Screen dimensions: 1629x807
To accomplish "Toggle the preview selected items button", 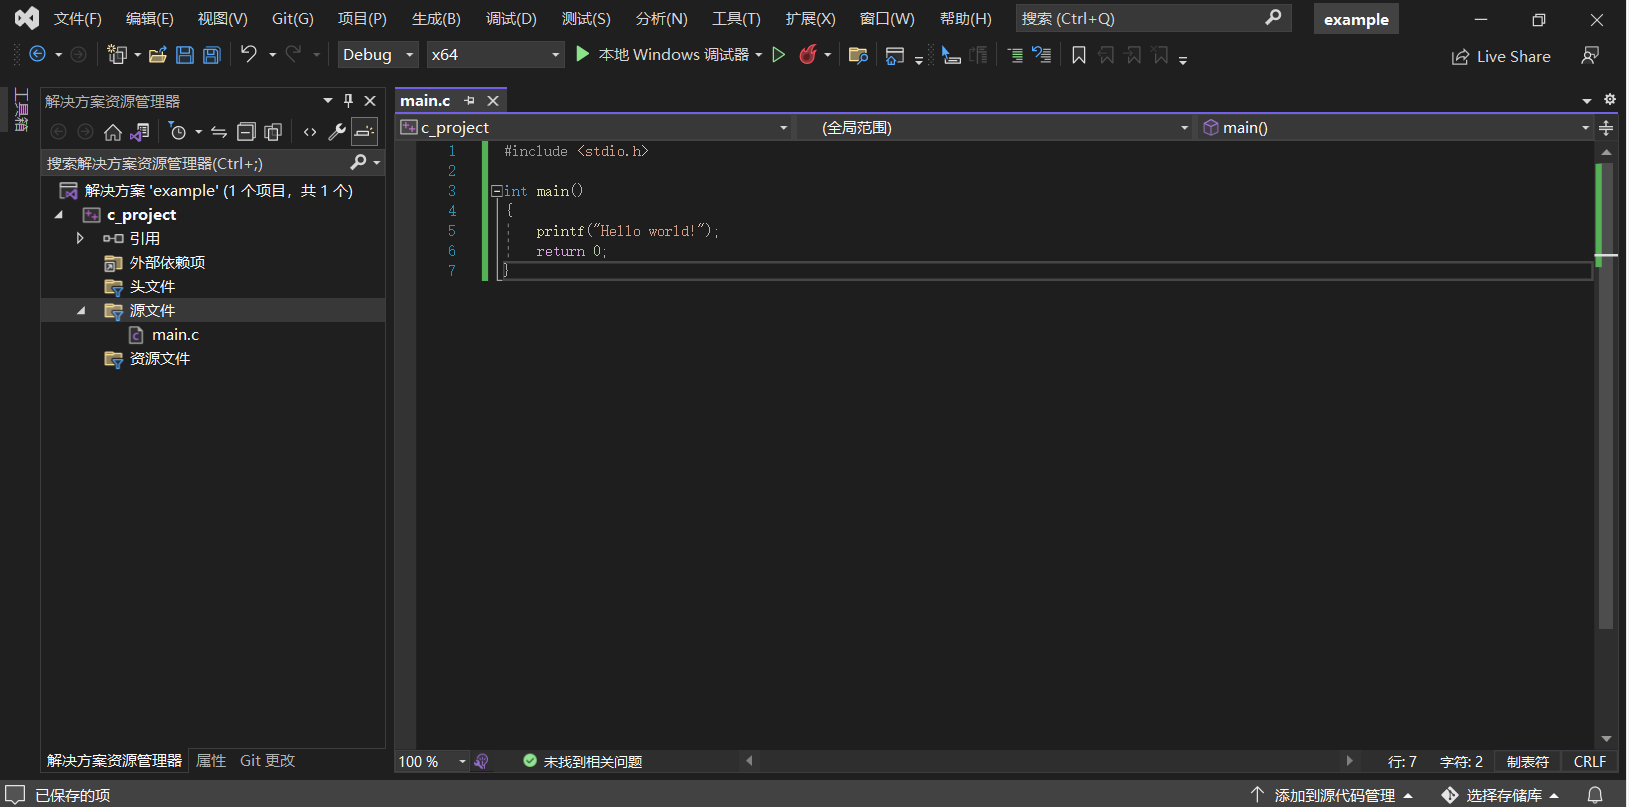I will click(365, 132).
